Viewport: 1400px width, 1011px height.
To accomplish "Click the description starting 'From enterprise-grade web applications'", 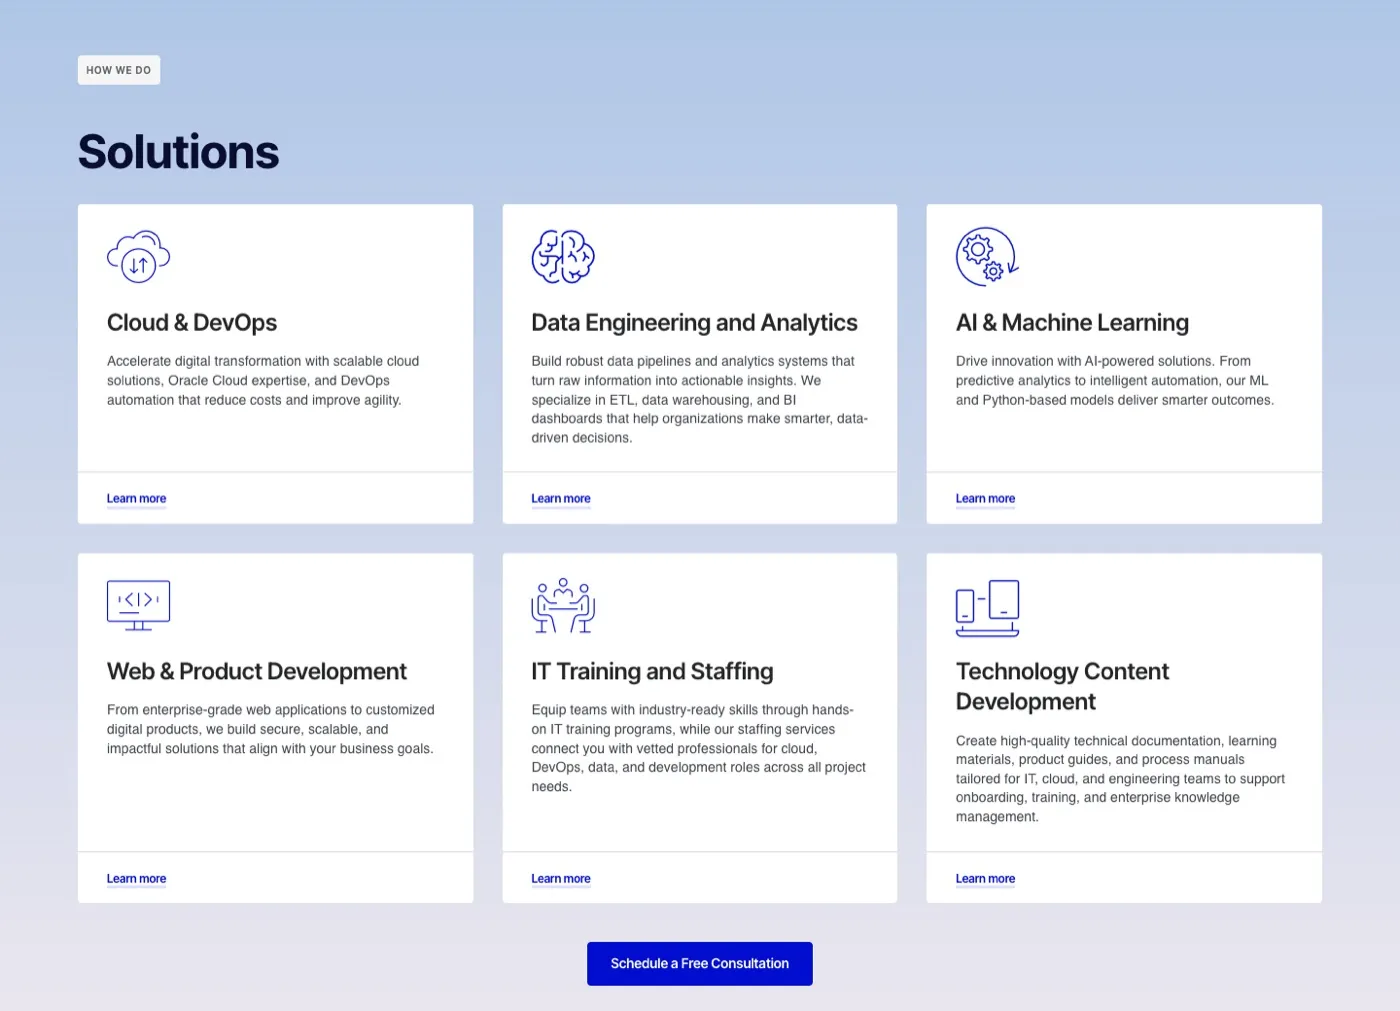I will [x=271, y=729].
